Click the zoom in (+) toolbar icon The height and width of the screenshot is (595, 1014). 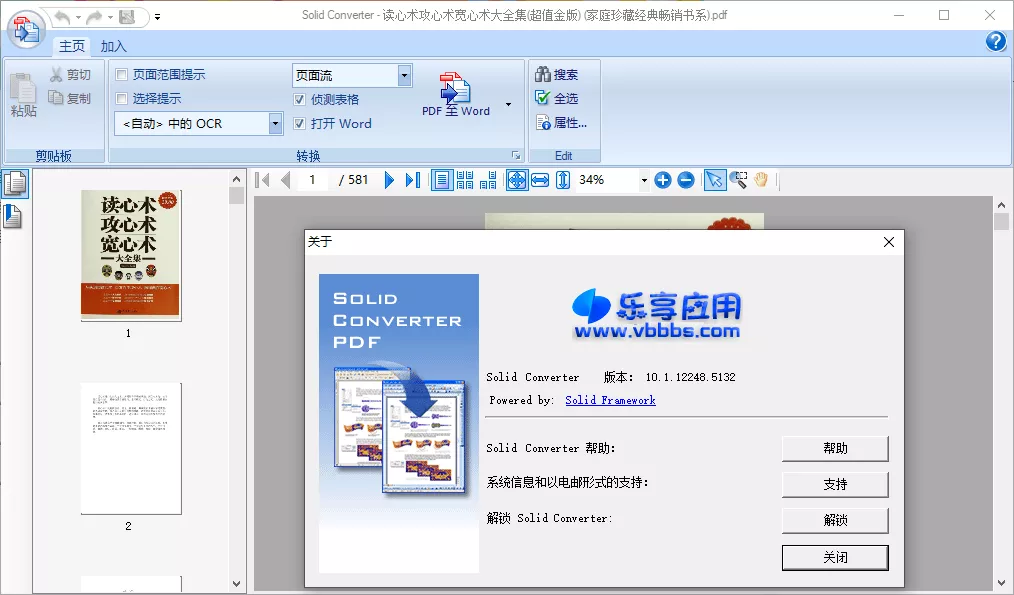(663, 180)
